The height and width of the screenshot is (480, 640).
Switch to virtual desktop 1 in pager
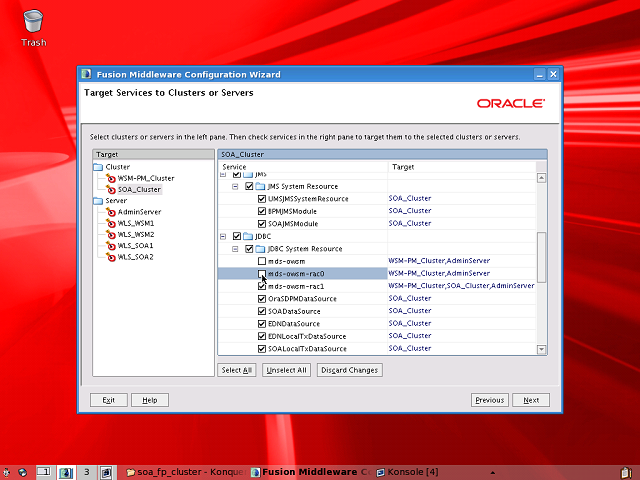pos(44,472)
